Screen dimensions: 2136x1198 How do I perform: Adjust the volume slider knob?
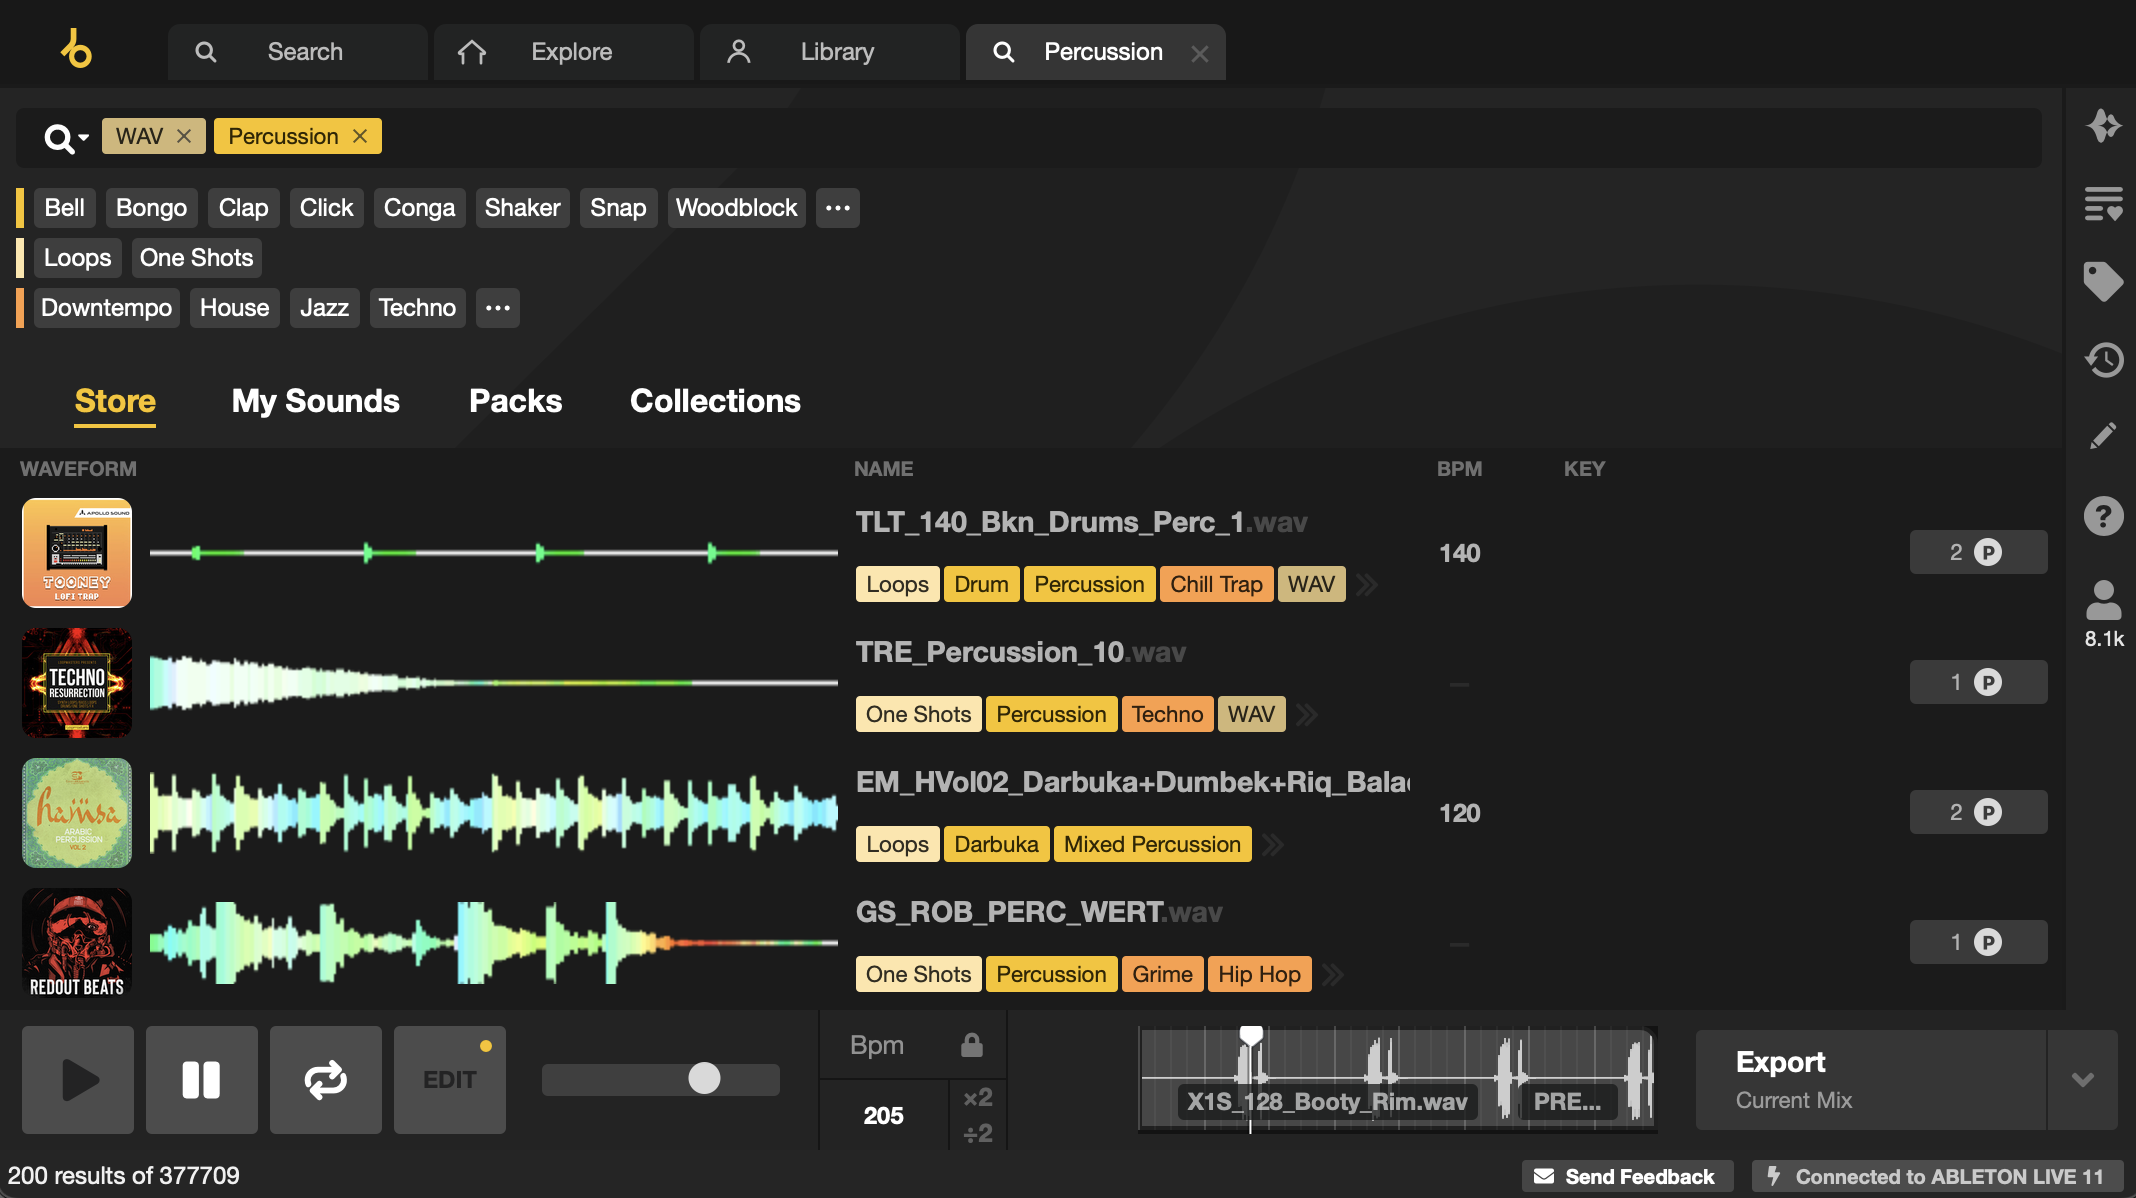(x=704, y=1078)
